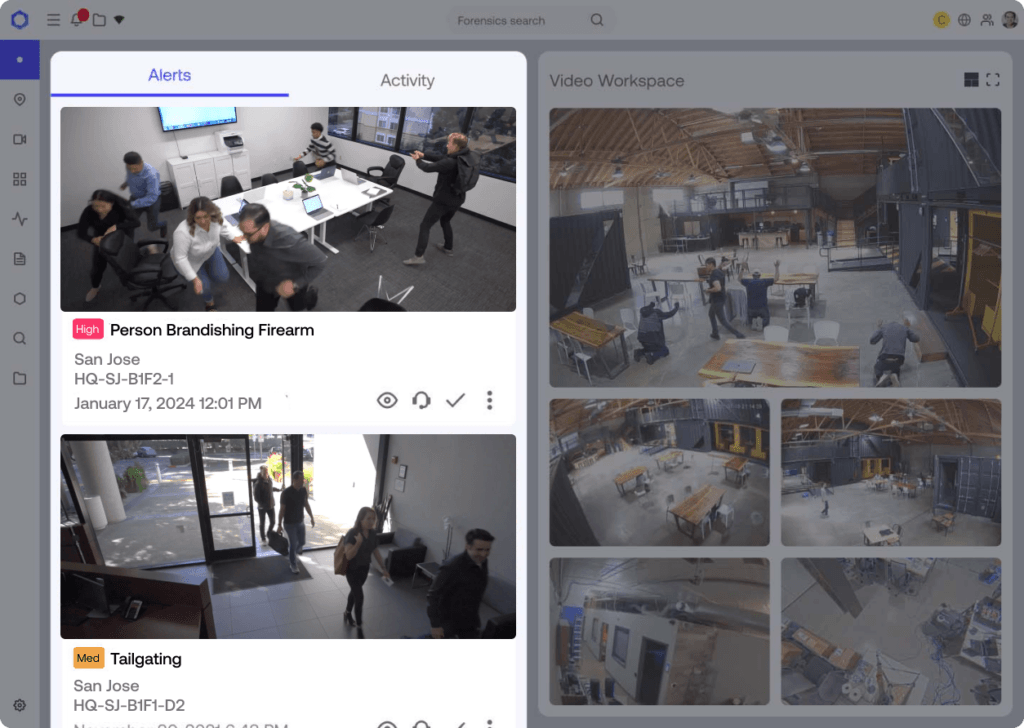Screen dimensions: 1024x728
Task: Open Person Brandishing Firearm alert image
Action: pos(288,209)
